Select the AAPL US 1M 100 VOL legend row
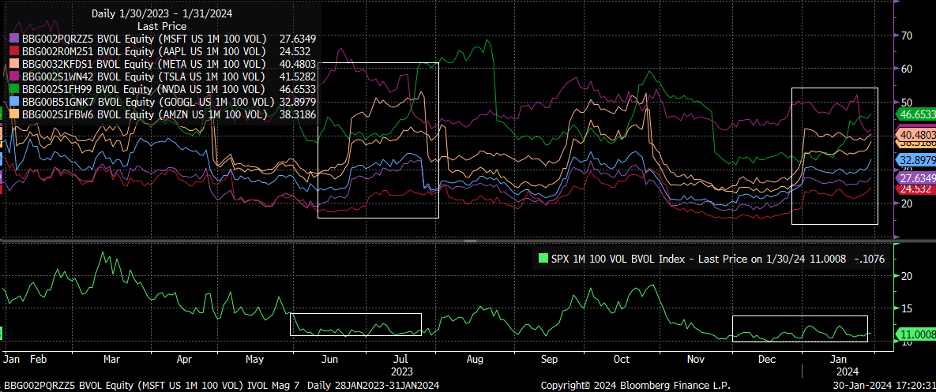Screen dimensions: 936x392 (164, 51)
